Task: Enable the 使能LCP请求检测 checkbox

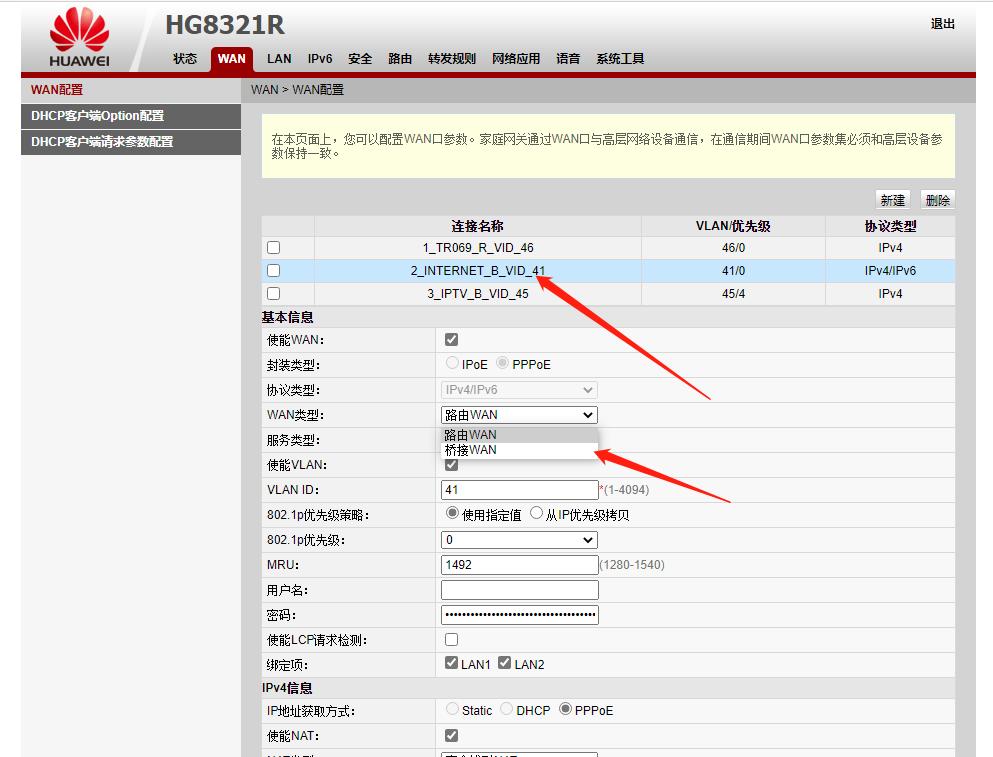Action: coord(450,639)
